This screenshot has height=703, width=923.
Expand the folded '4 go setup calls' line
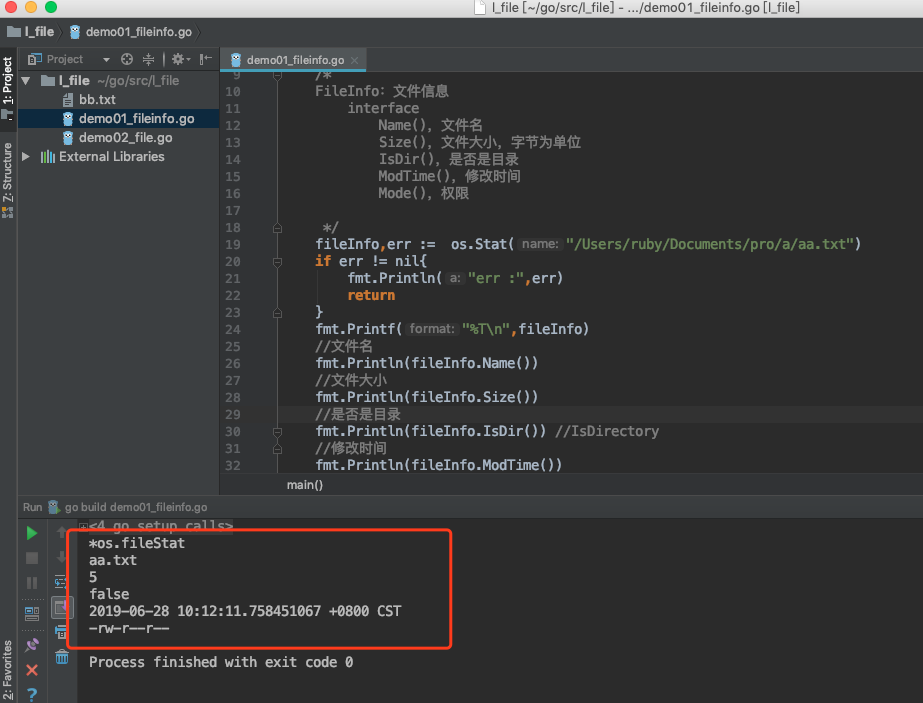pos(83,526)
